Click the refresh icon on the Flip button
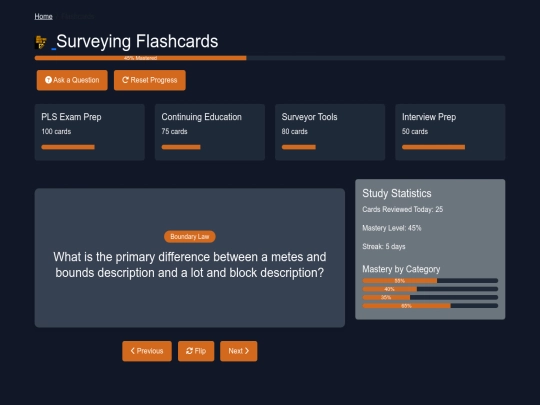540x405 pixels. point(189,351)
